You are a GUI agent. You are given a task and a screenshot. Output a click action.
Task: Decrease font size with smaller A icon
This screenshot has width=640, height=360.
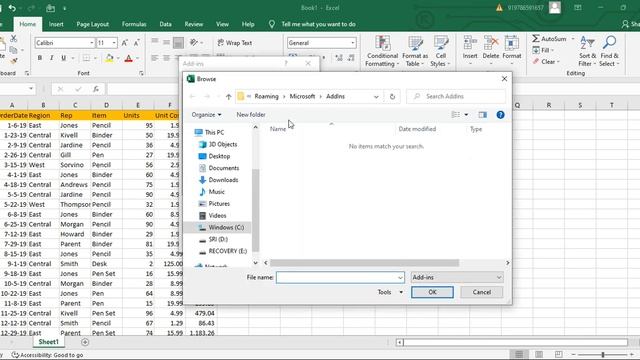pyautogui.click(x=136, y=43)
